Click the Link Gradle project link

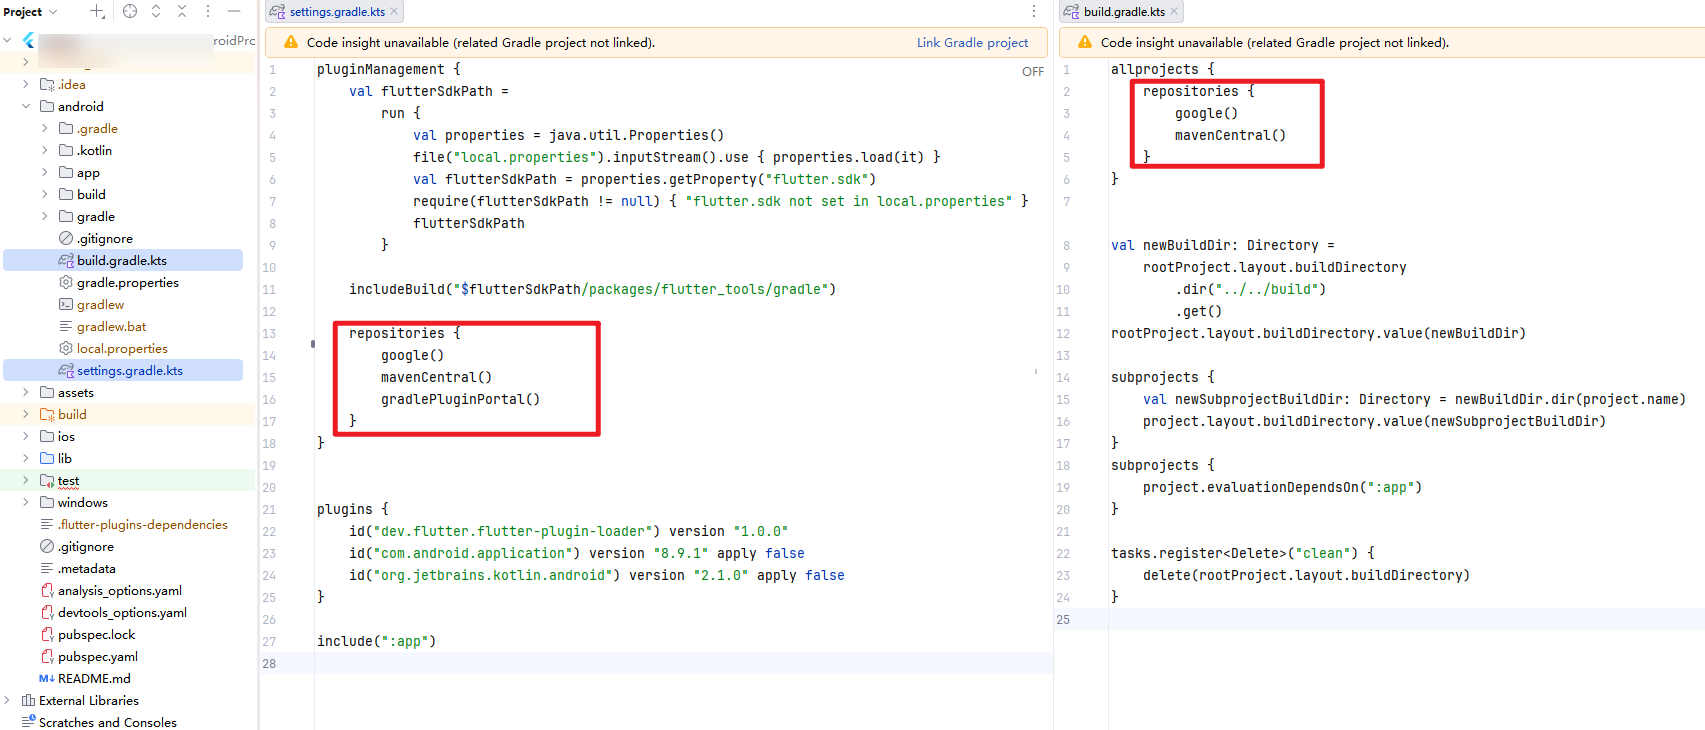coord(972,42)
